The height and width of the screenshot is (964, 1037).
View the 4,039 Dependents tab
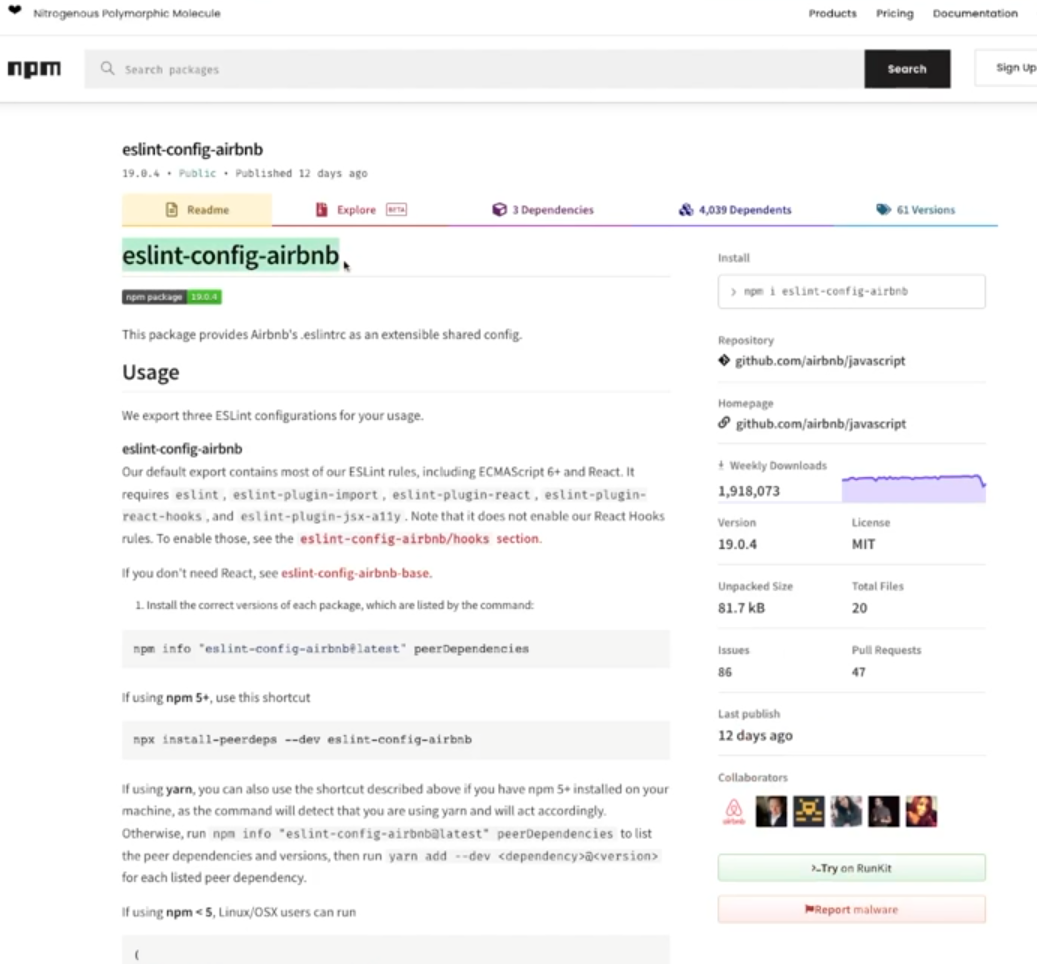click(x=735, y=210)
